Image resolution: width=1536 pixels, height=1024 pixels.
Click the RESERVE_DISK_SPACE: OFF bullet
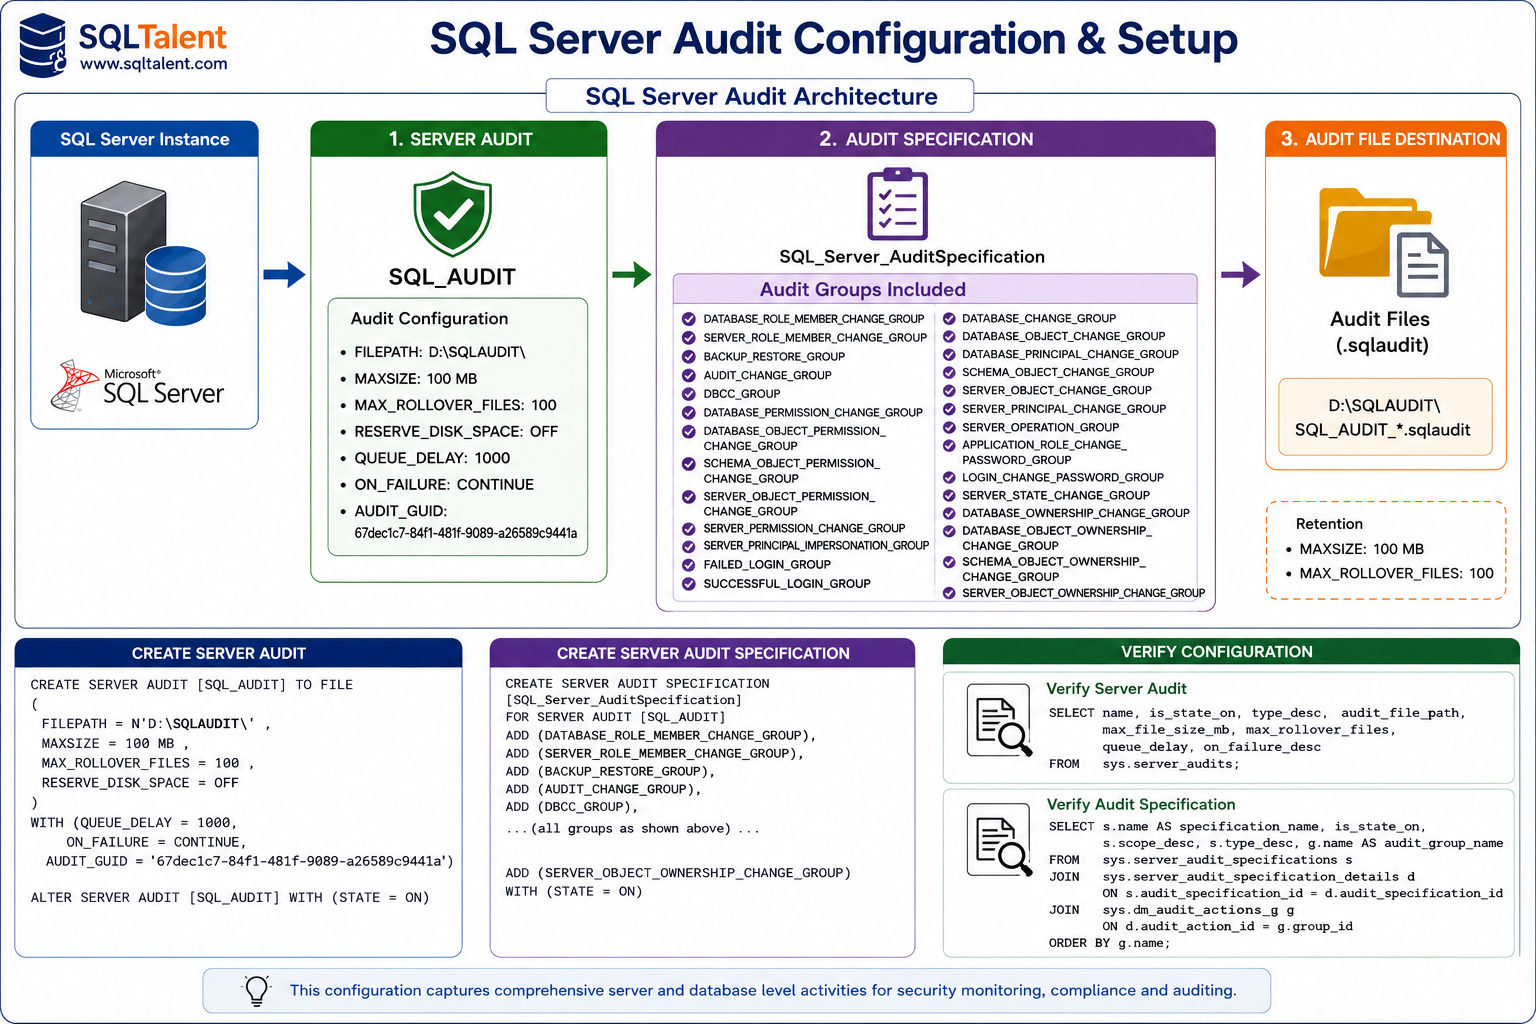449,431
